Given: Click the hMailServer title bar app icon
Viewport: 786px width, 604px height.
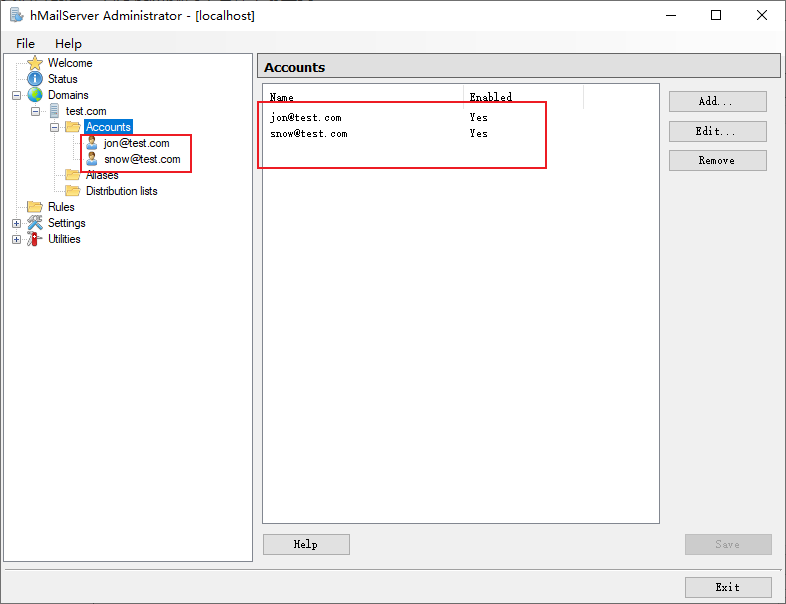Looking at the screenshot, I should pyautogui.click(x=17, y=15).
